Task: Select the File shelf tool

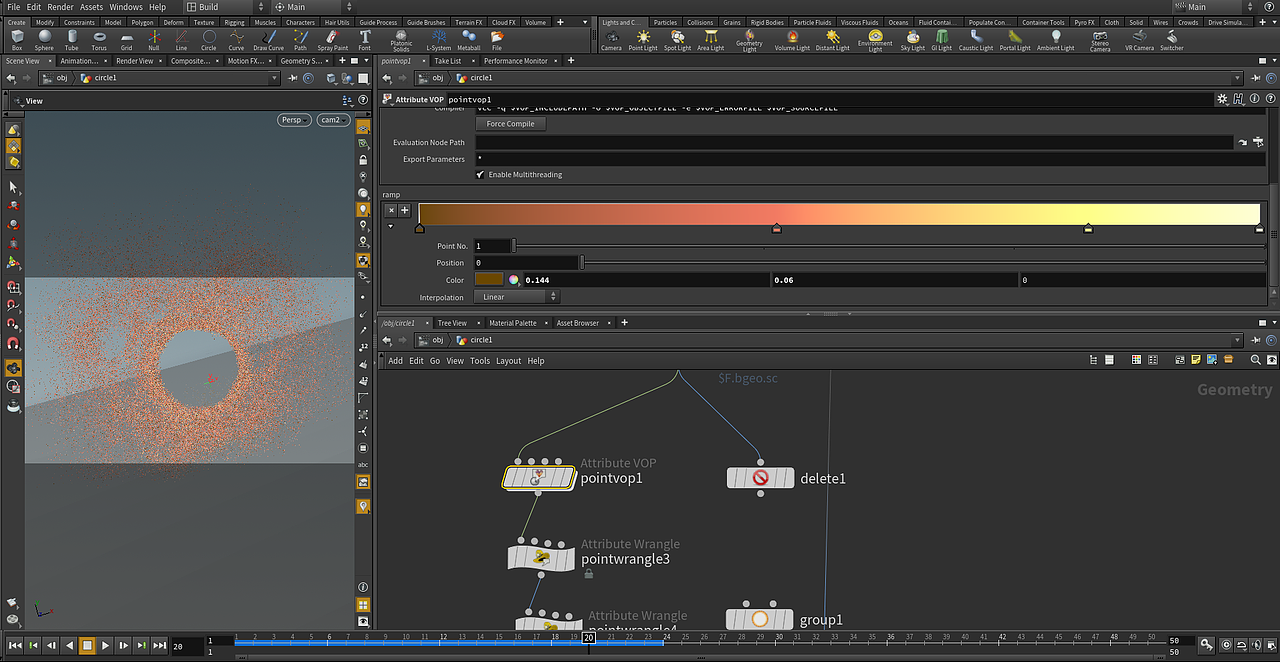Action: pos(497,40)
